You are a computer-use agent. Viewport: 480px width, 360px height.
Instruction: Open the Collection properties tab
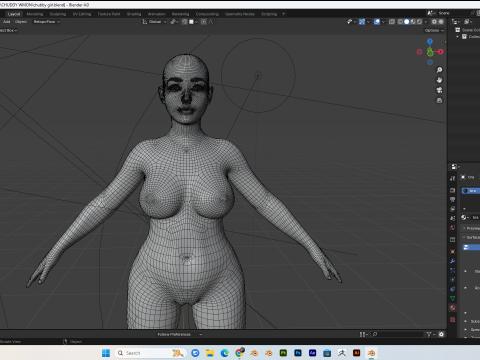coord(452,240)
